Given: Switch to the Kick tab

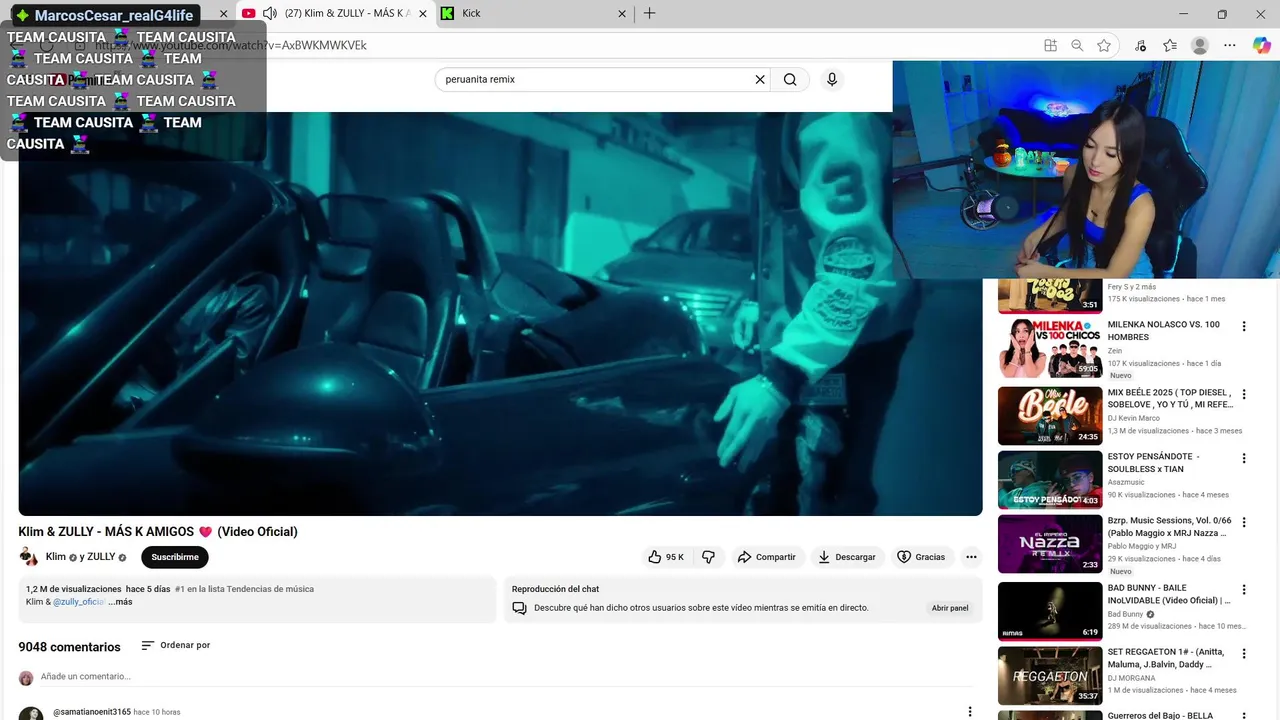Looking at the screenshot, I should point(535,14).
